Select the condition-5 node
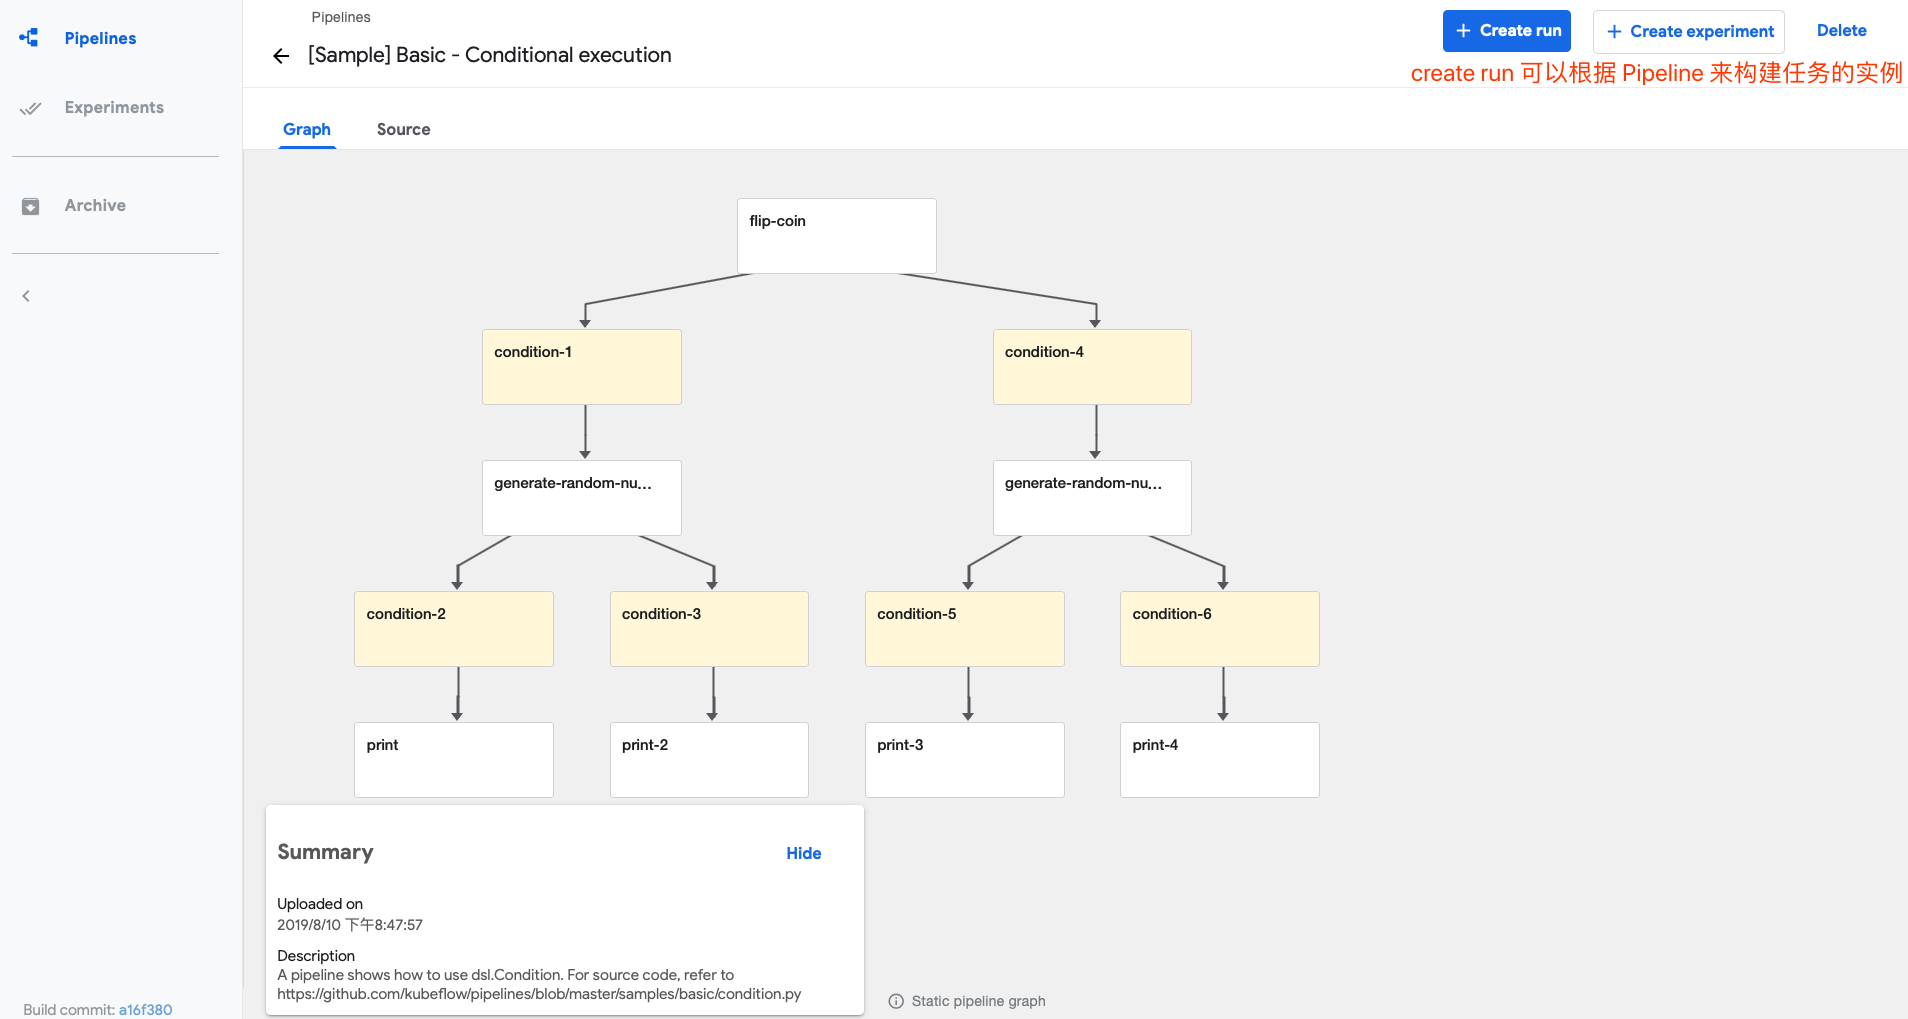1908x1019 pixels. pyautogui.click(x=964, y=628)
